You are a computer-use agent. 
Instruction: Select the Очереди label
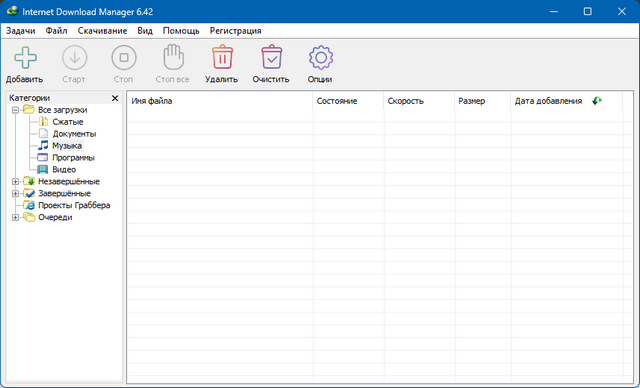click(55, 217)
